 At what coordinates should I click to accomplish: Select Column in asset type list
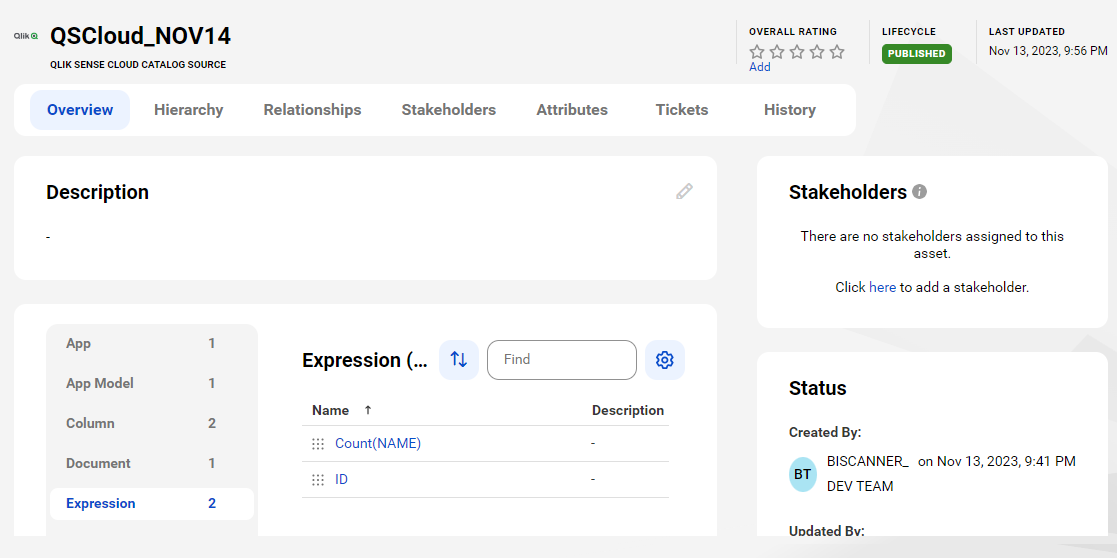[x=152, y=423]
